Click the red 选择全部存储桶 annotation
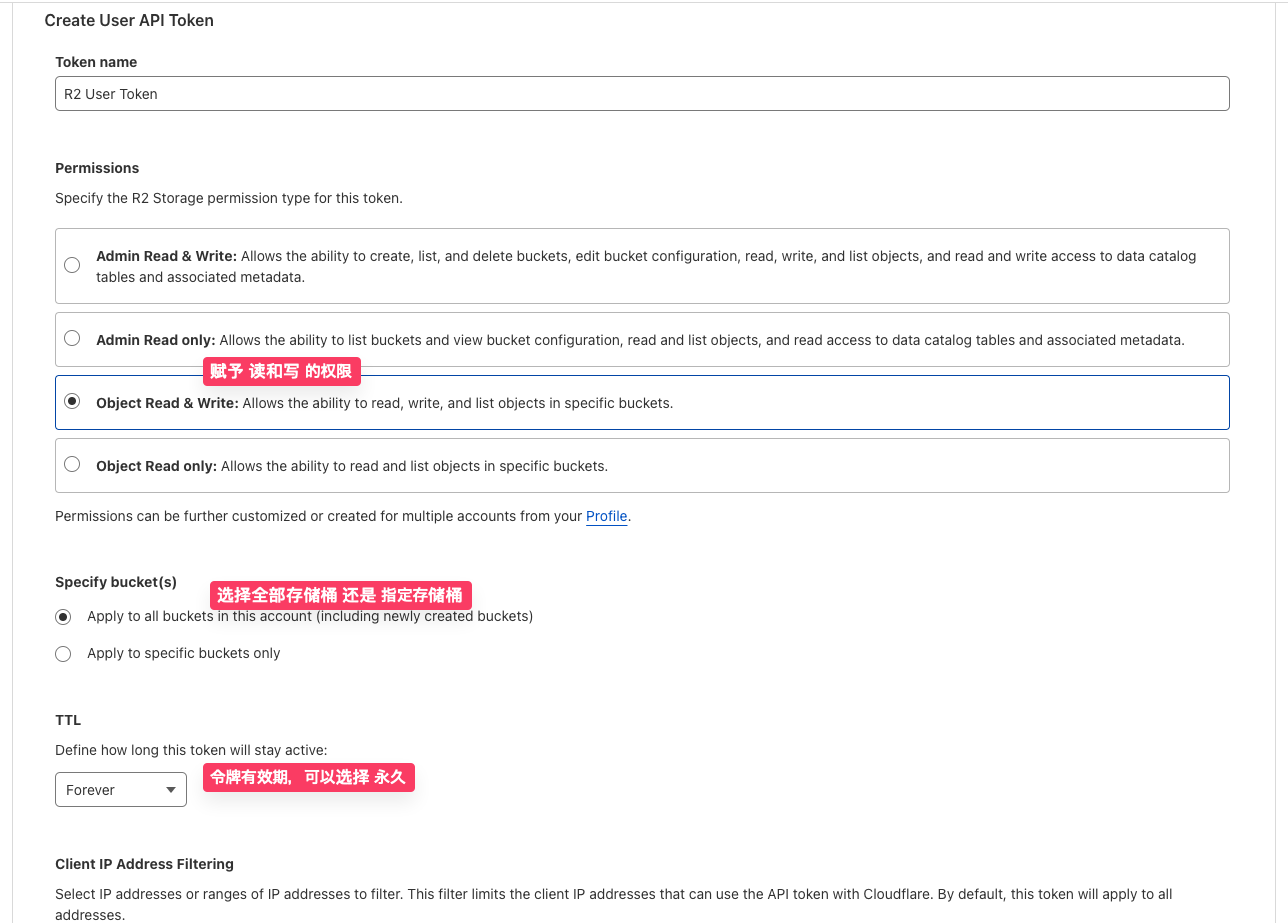 coord(340,595)
